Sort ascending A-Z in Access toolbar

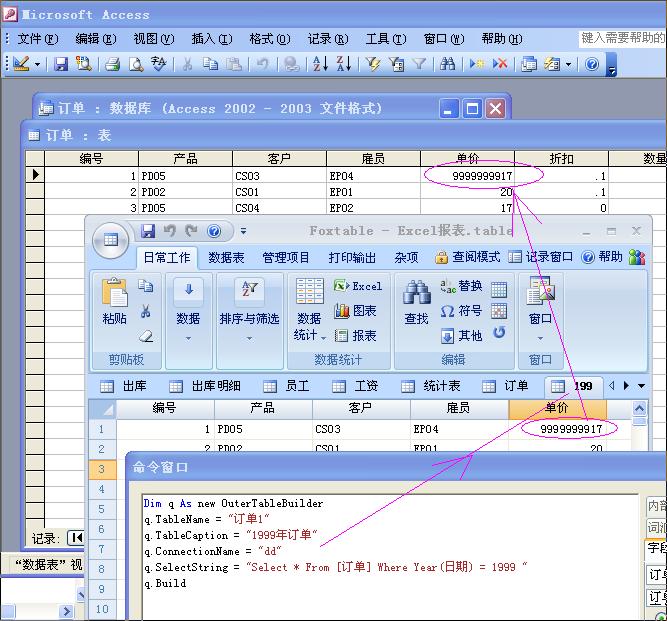320,64
